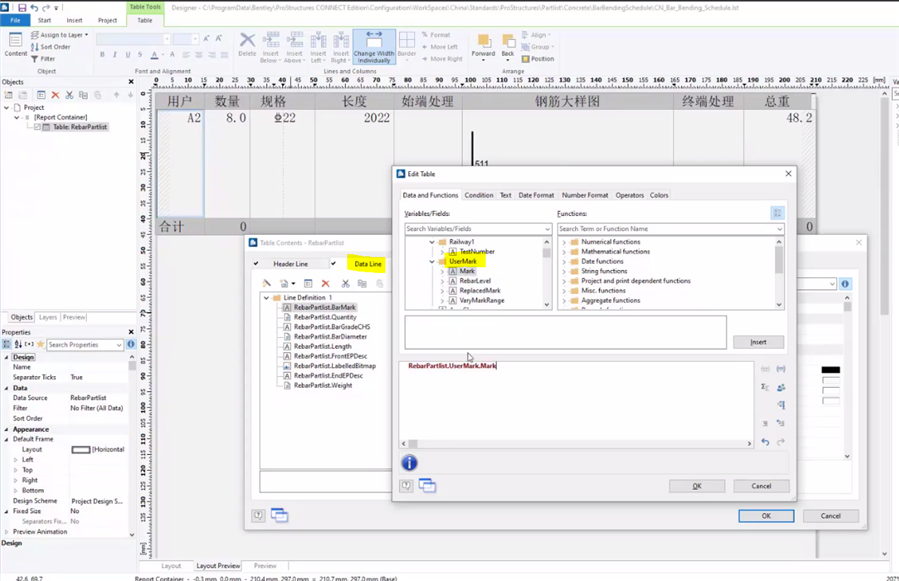
Task: Click red delete X in Table Contents toolbar
Action: [x=325, y=284]
